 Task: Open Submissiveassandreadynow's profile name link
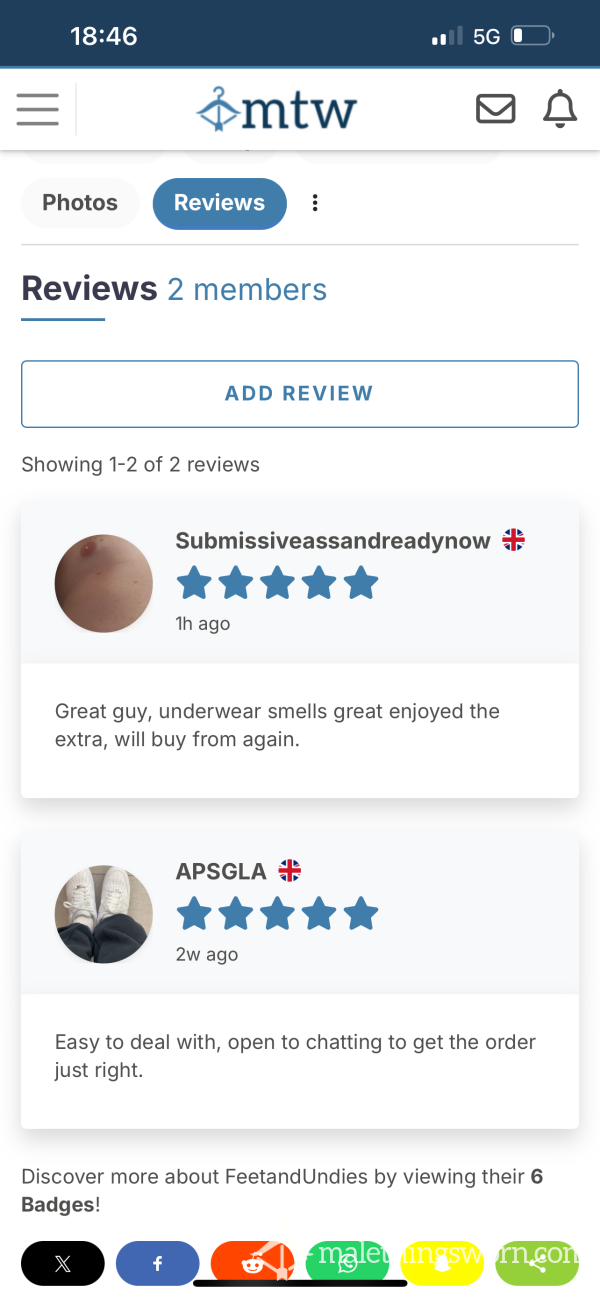333,541
